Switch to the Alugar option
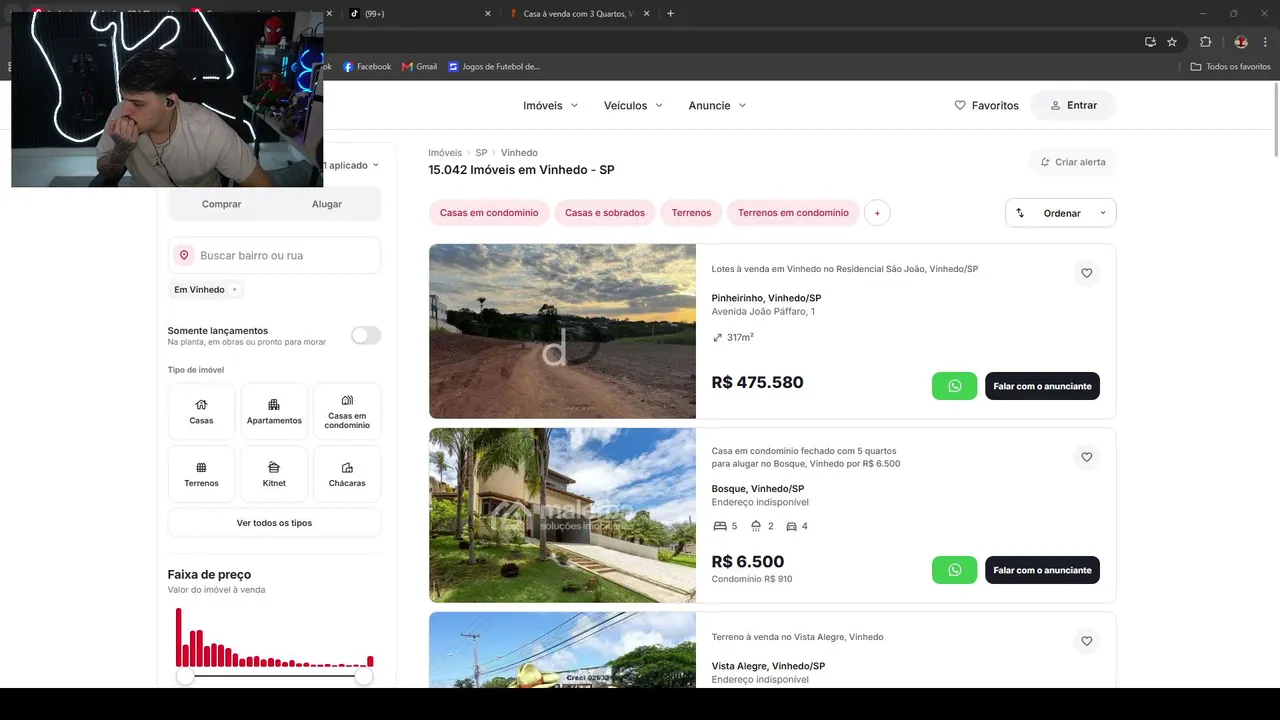The image size is (1280, 720). [327, 204]
